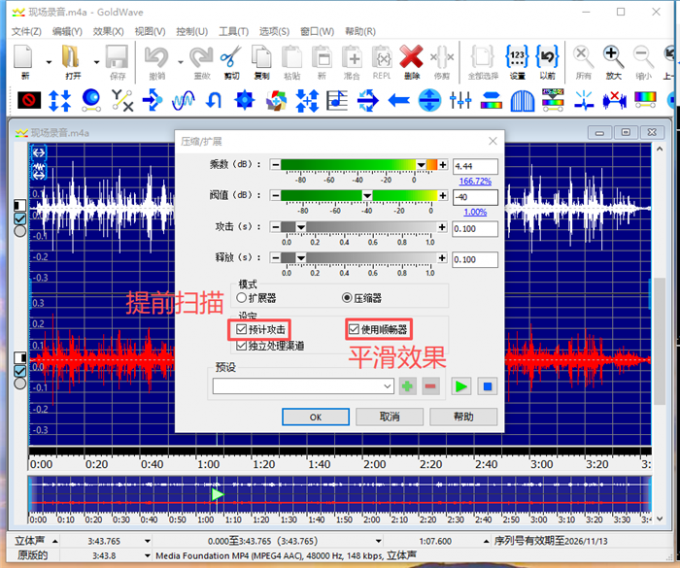
Task: Click the 撤销 (undo) toolbar icon
Action: 156,58
